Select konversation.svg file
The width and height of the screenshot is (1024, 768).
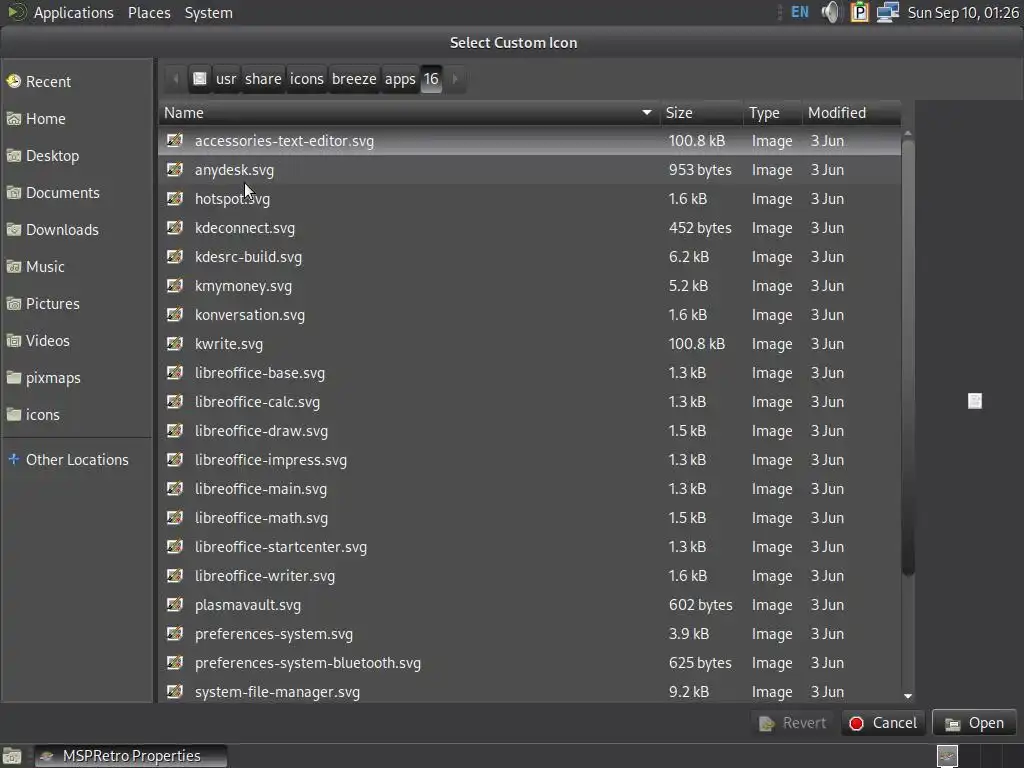pyautogui.click(x=530, y=315)
